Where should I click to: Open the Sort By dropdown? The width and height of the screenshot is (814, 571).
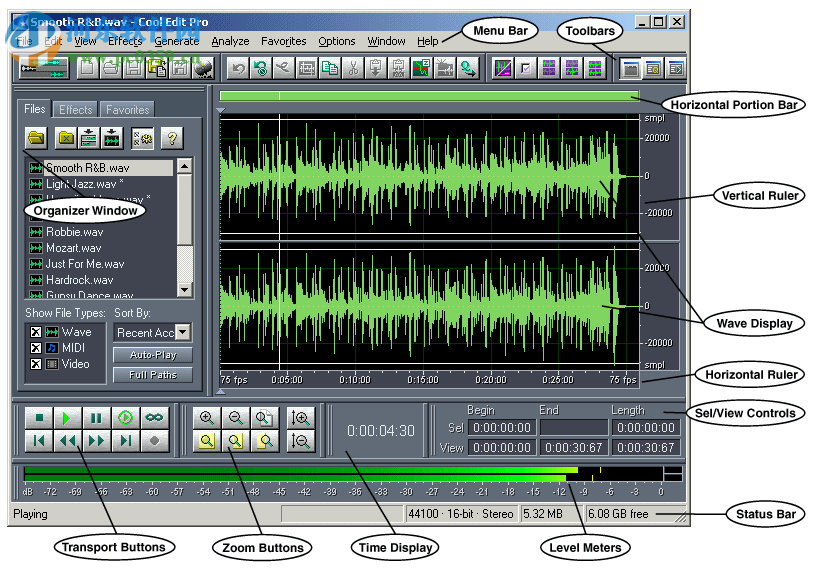click(182, 332)
